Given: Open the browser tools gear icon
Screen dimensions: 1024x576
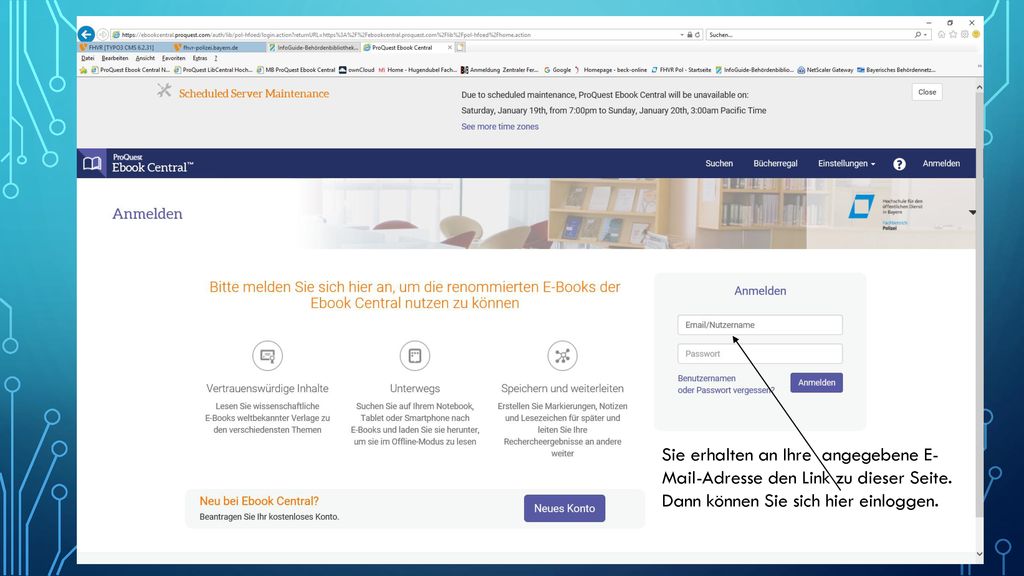Looking at the screenshot, I should (x=965, y=35).
